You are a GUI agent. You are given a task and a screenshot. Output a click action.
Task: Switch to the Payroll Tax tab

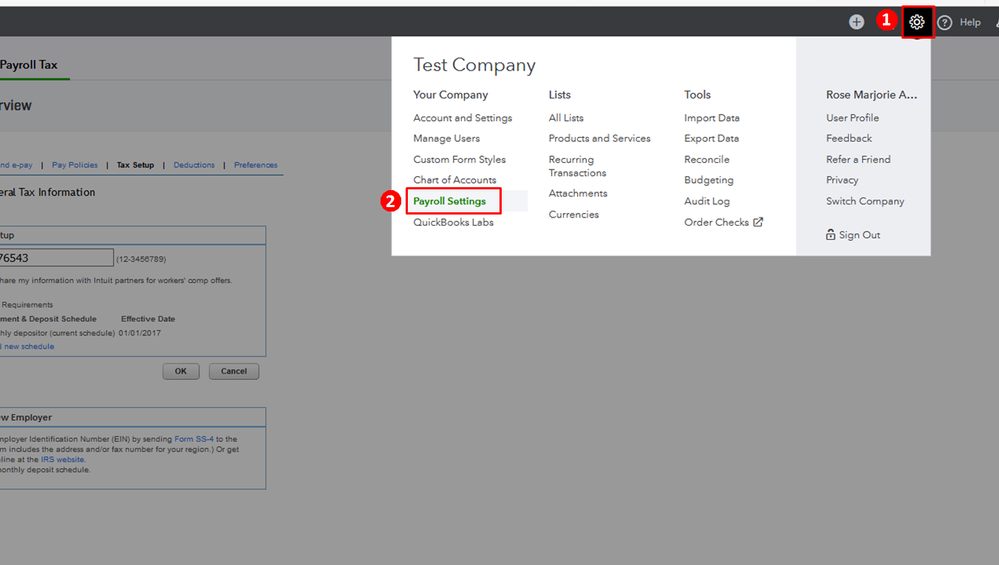tap(29, 65)
